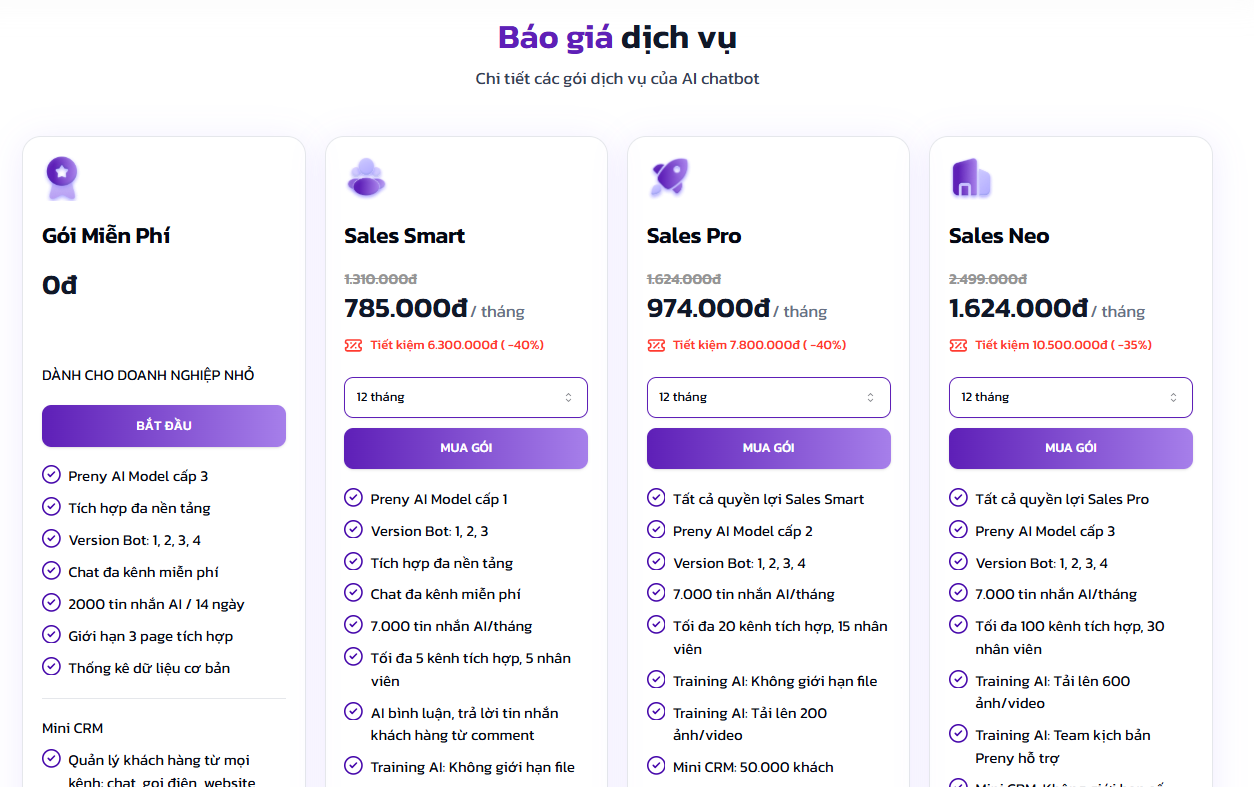
Task: Click MUA GÓI for the Sales Smart plan
Action: point(466,448)
